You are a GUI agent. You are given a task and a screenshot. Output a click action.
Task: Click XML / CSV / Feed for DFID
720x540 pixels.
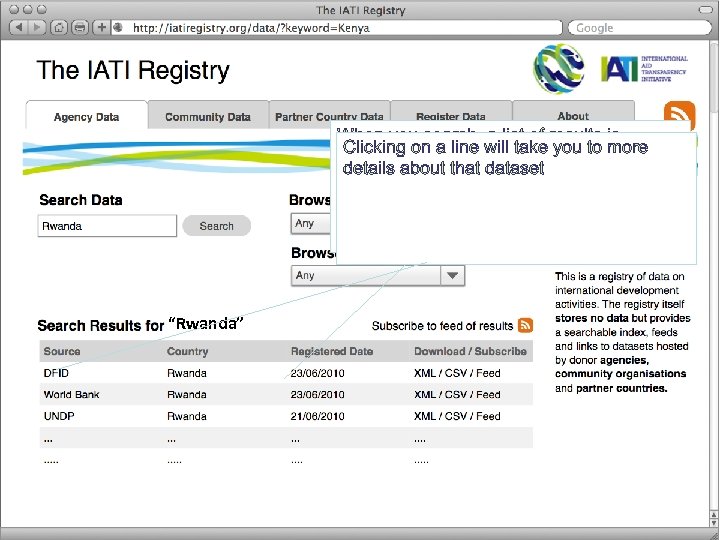[457, 373]
